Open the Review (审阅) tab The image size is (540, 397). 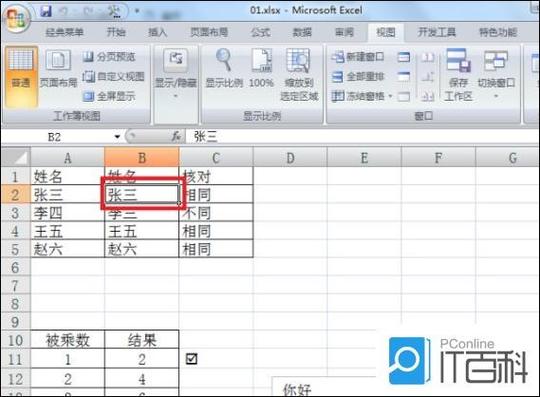click(x=344, y=32)
